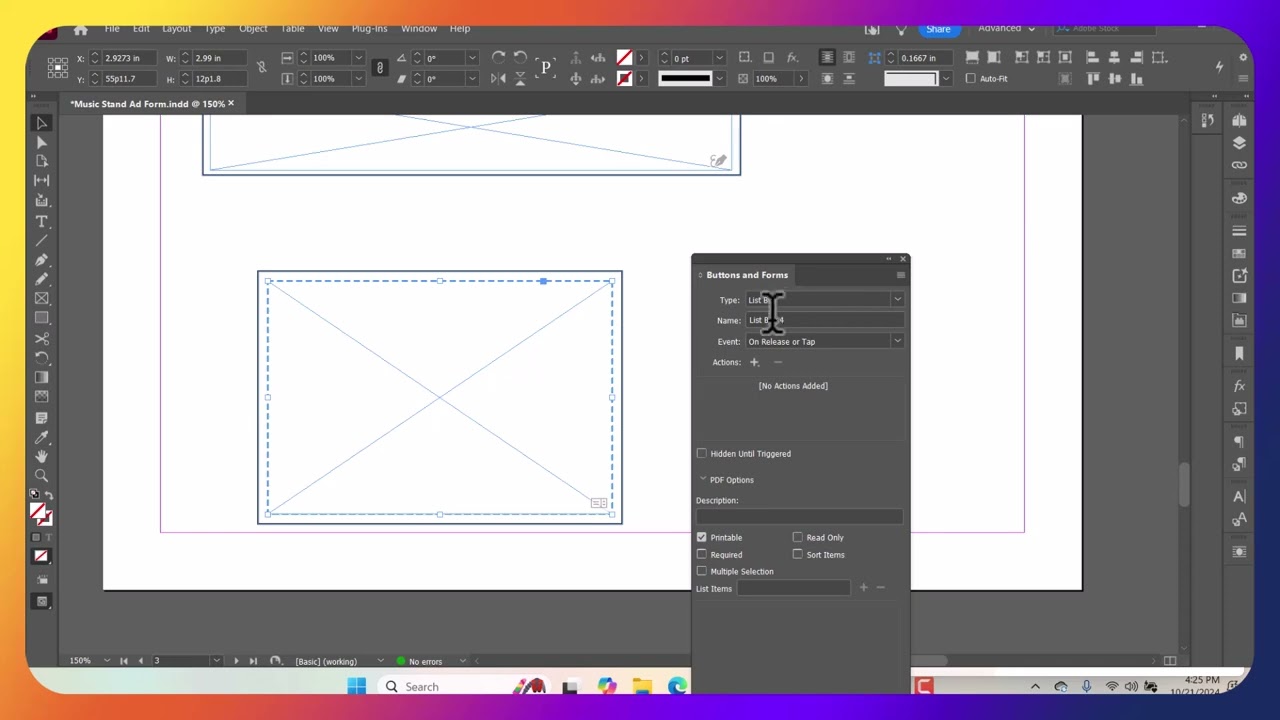Open the Advanced workspace dropdown
Image resolution: width=1280 pixels, height=720 pixels.
(1006, 28)
